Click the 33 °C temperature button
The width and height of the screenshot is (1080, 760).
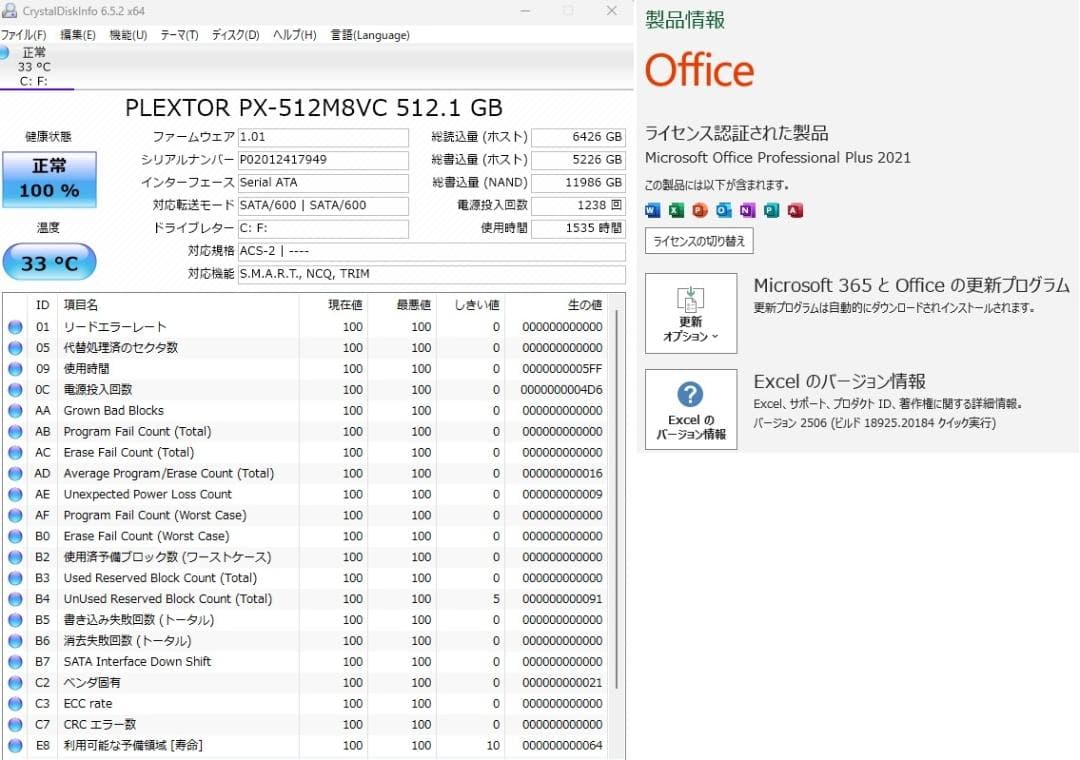tap(50, 262)
